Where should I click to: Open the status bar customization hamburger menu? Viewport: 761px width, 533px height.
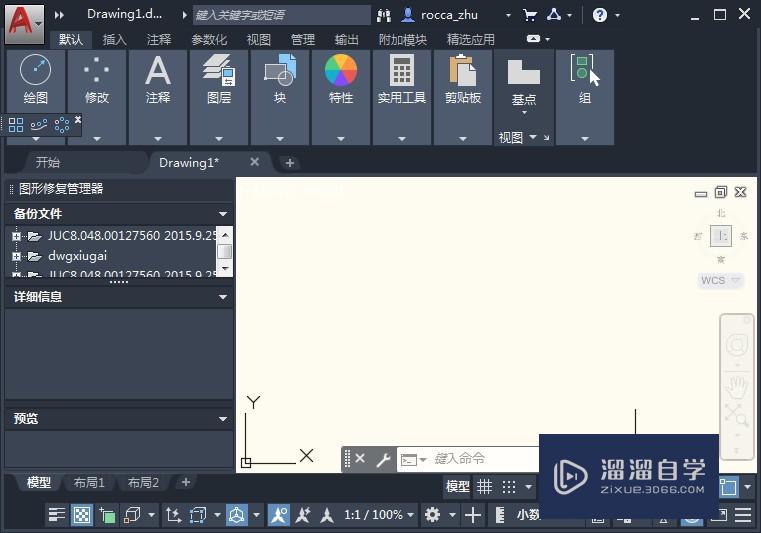point(743,515)
